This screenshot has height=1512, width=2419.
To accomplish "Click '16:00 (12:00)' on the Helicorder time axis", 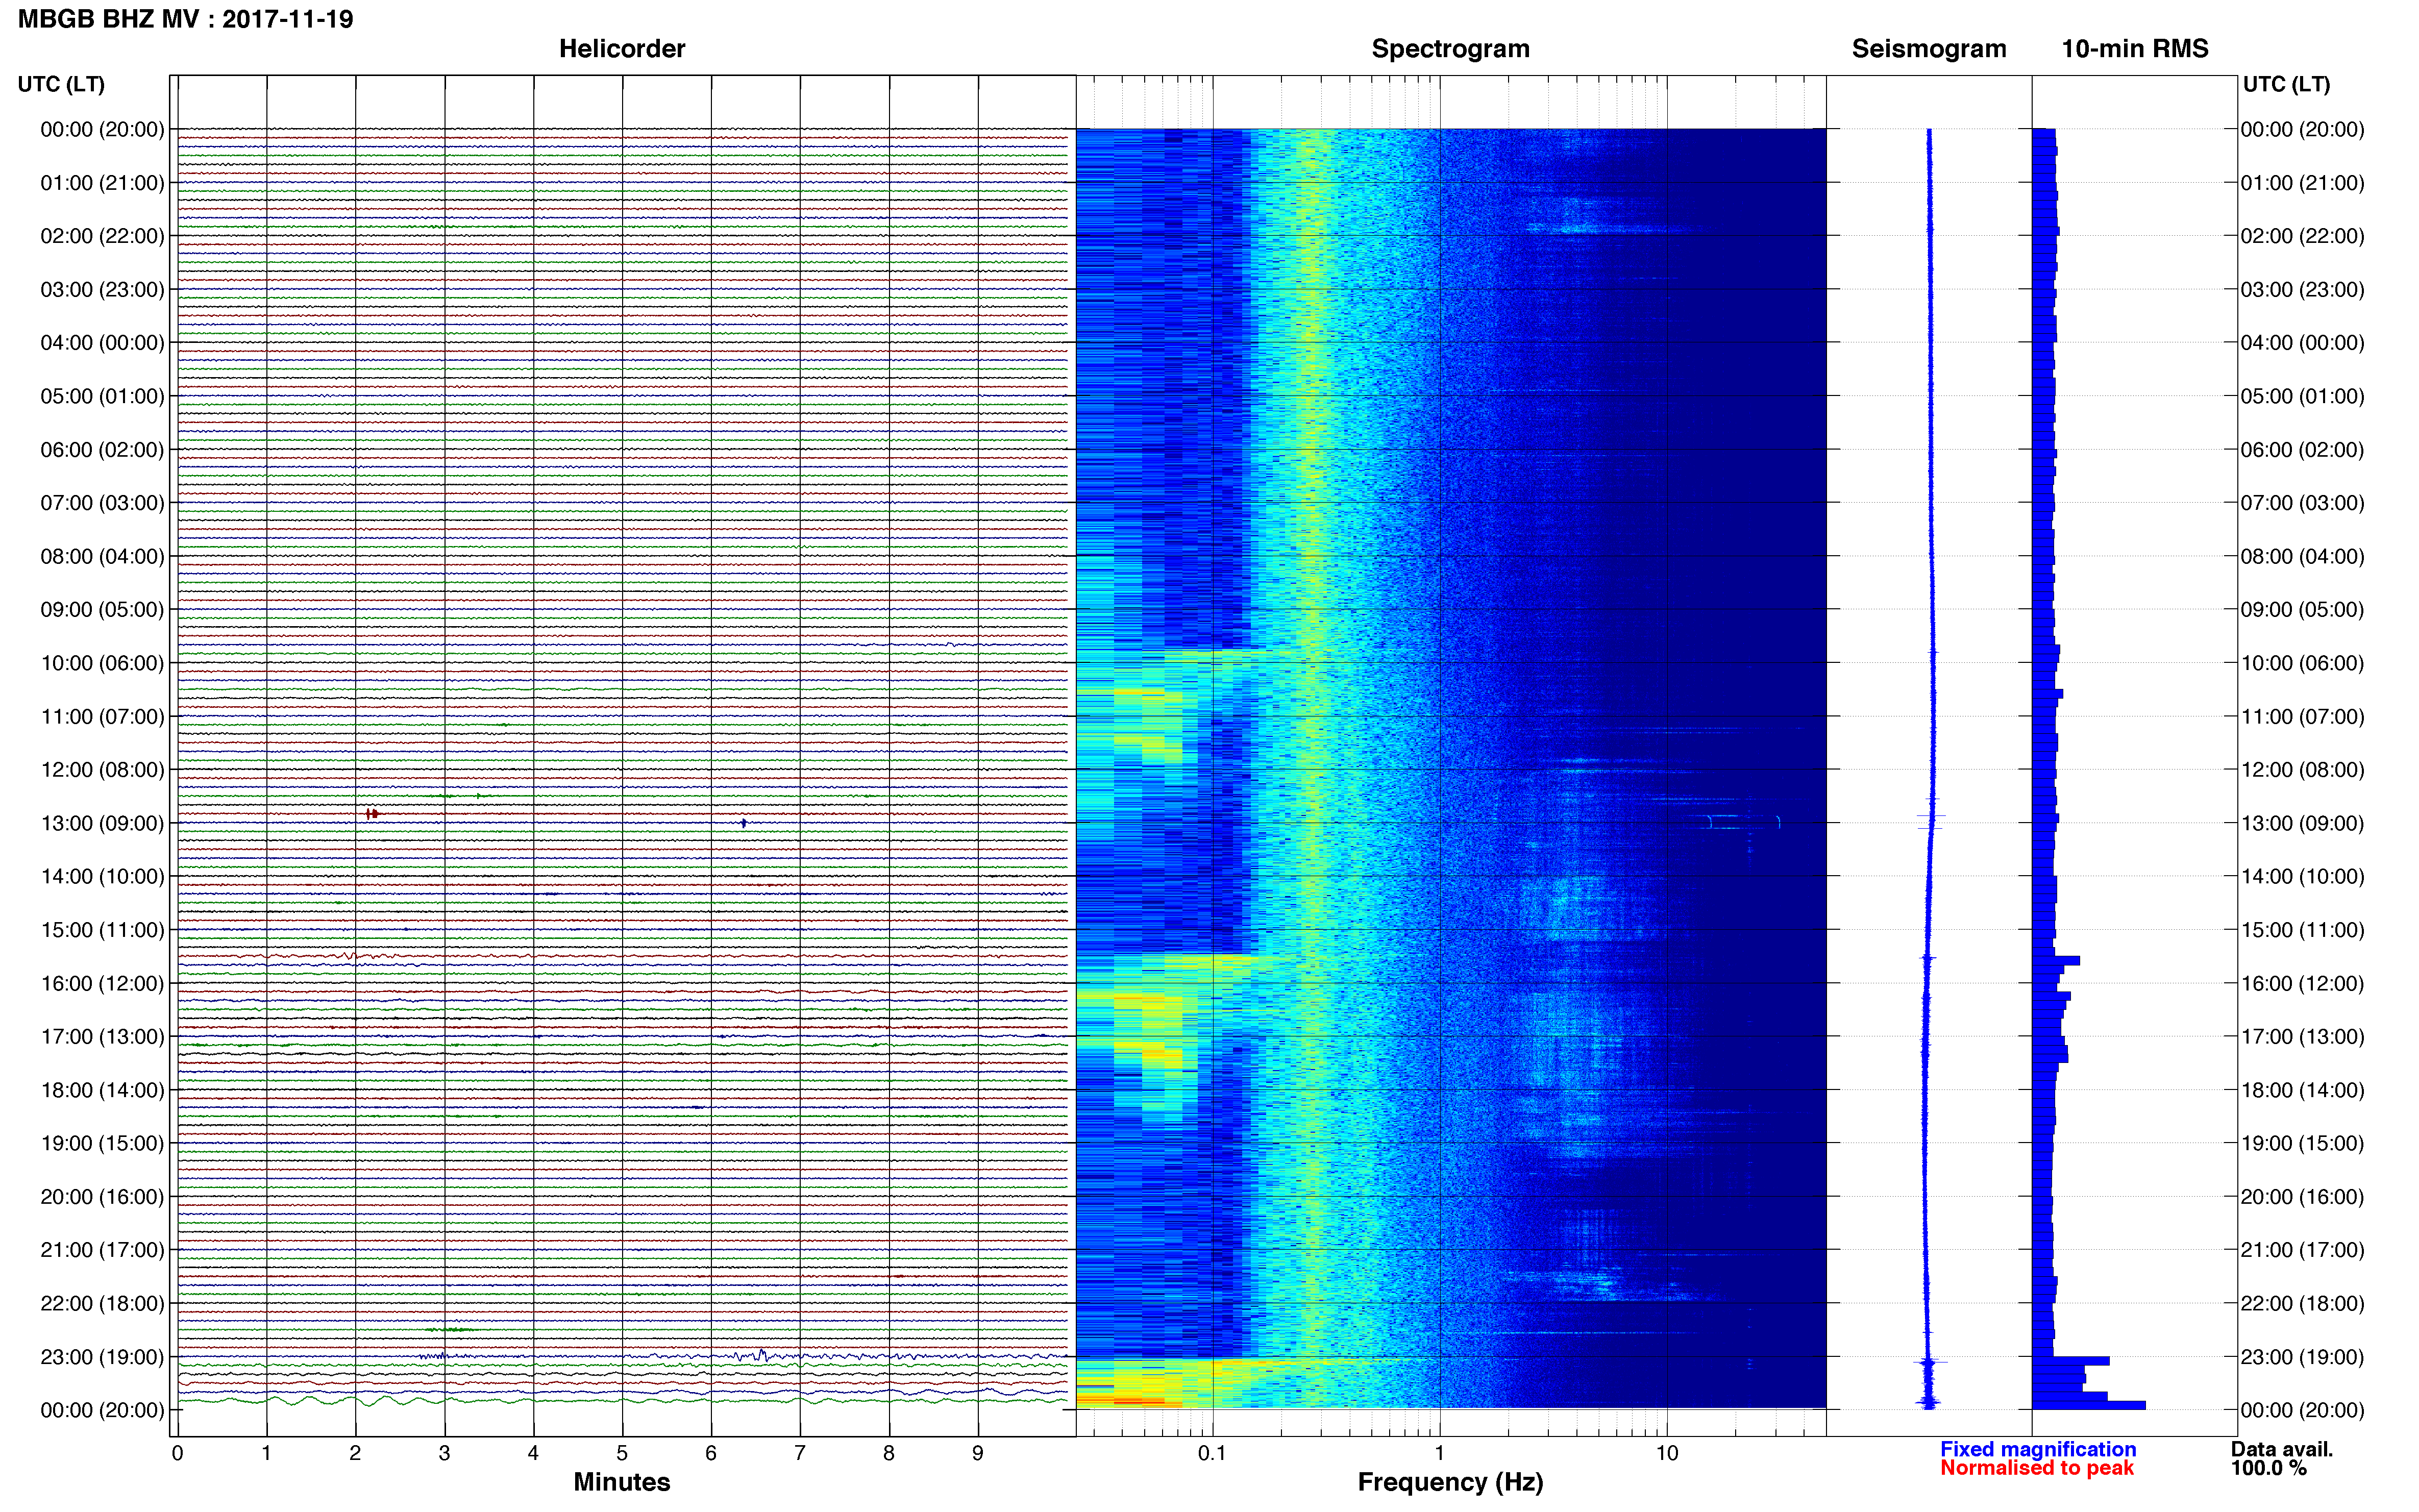I will click(x=102, y=983).
